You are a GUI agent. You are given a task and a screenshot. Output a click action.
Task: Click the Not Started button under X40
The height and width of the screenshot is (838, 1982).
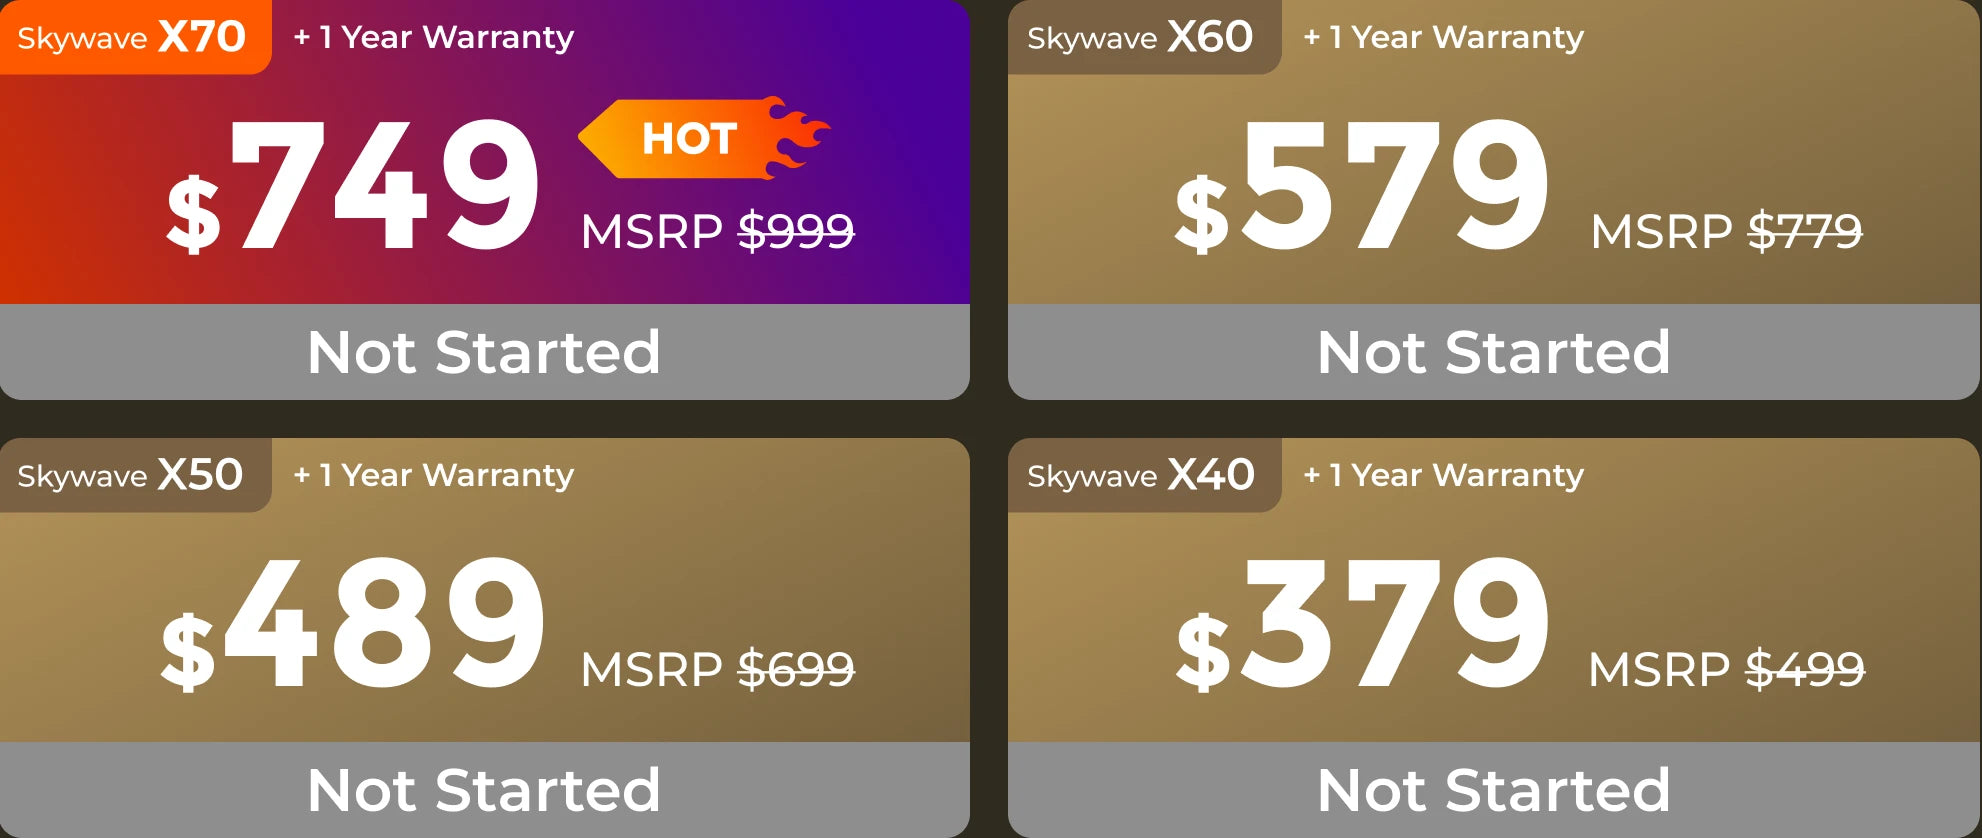[1494, 790]
